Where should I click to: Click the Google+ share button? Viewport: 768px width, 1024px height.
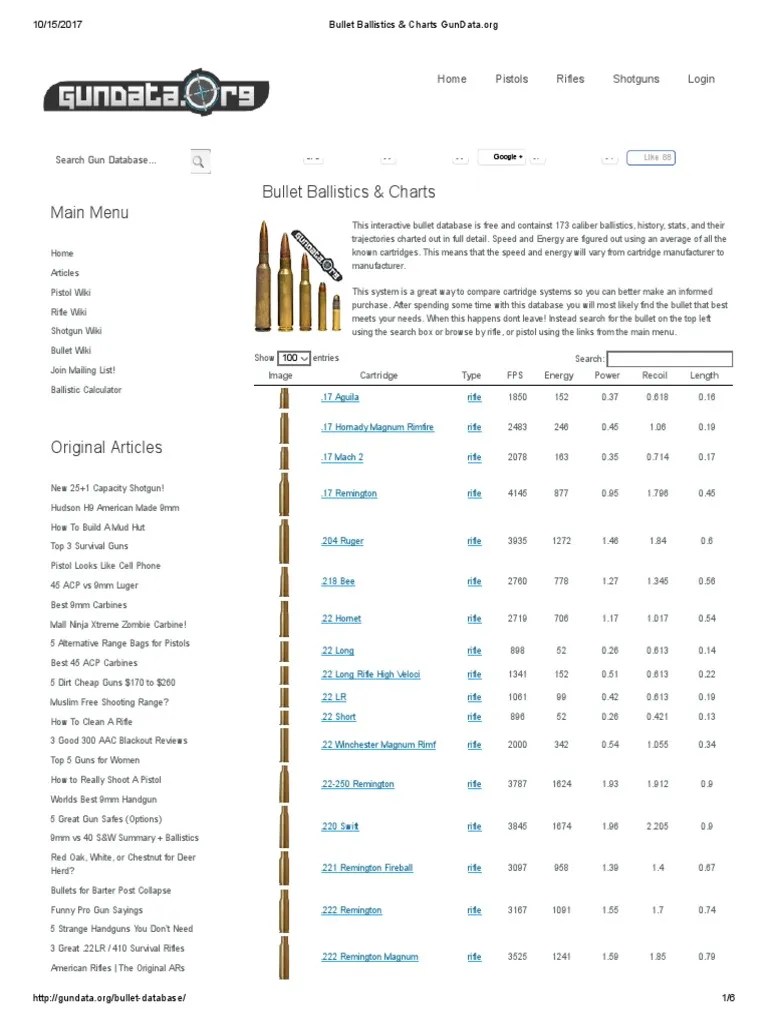[x=502, y=157]
